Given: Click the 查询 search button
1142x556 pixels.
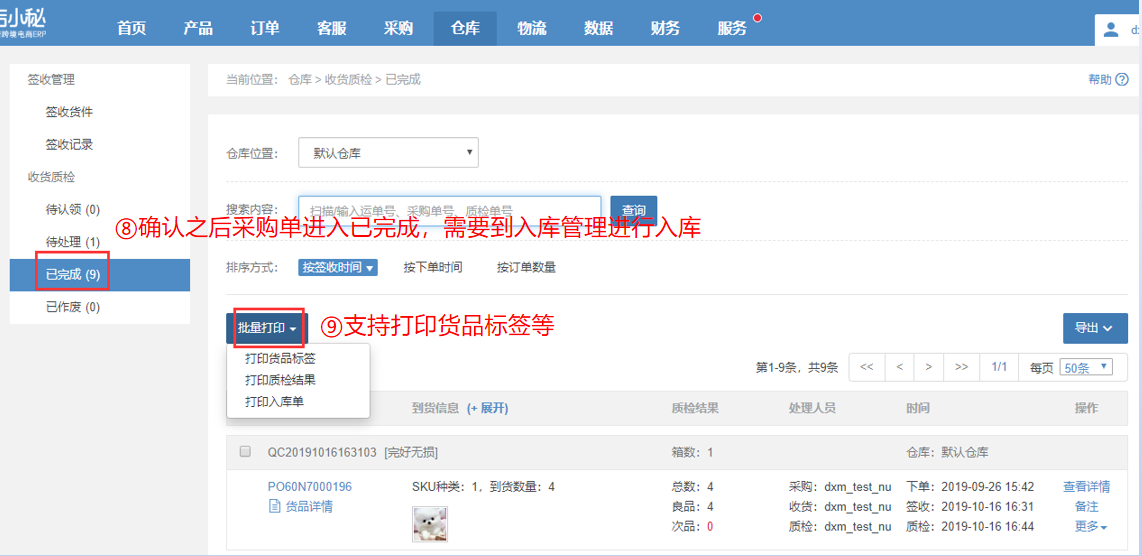Looking at the screenshot, I should 633,211.
